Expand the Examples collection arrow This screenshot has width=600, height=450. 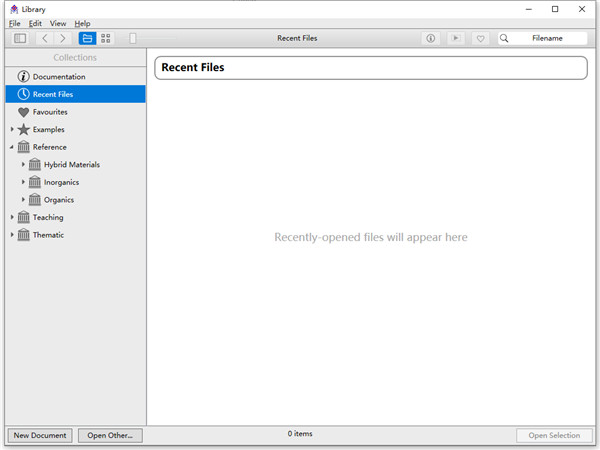tap(12, 129)
